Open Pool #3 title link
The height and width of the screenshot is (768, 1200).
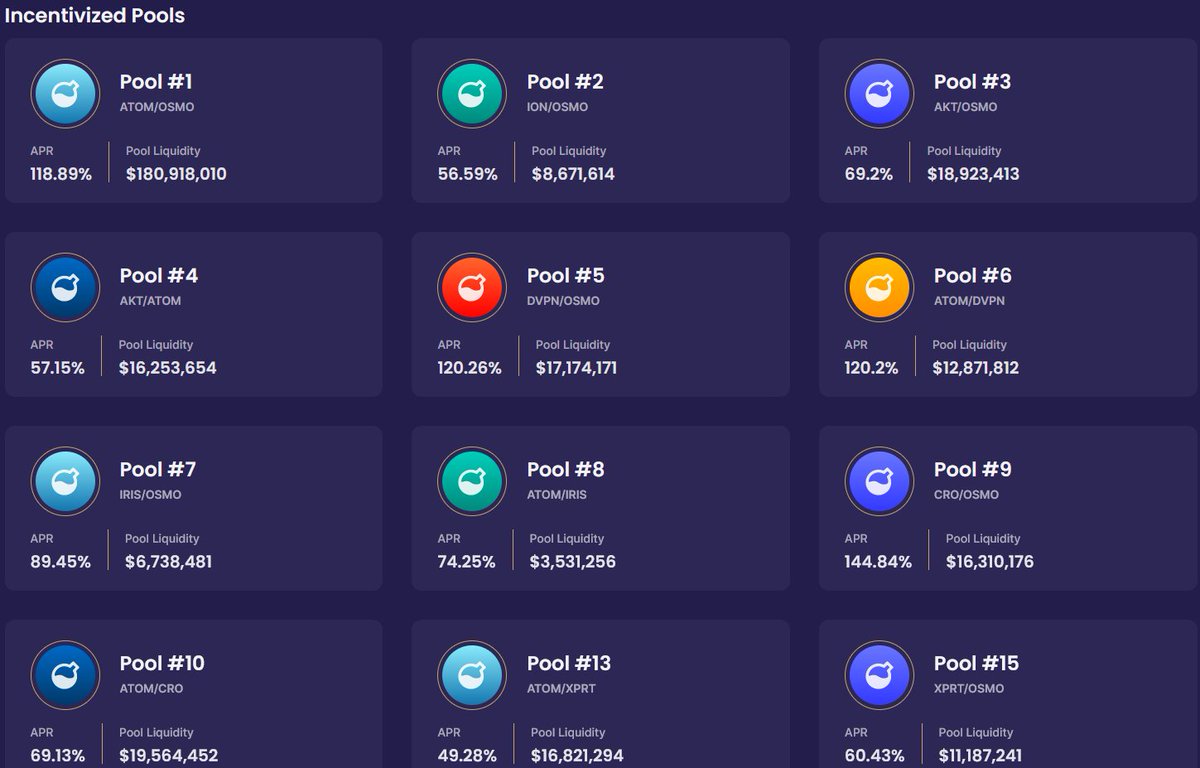click(972, 82)
